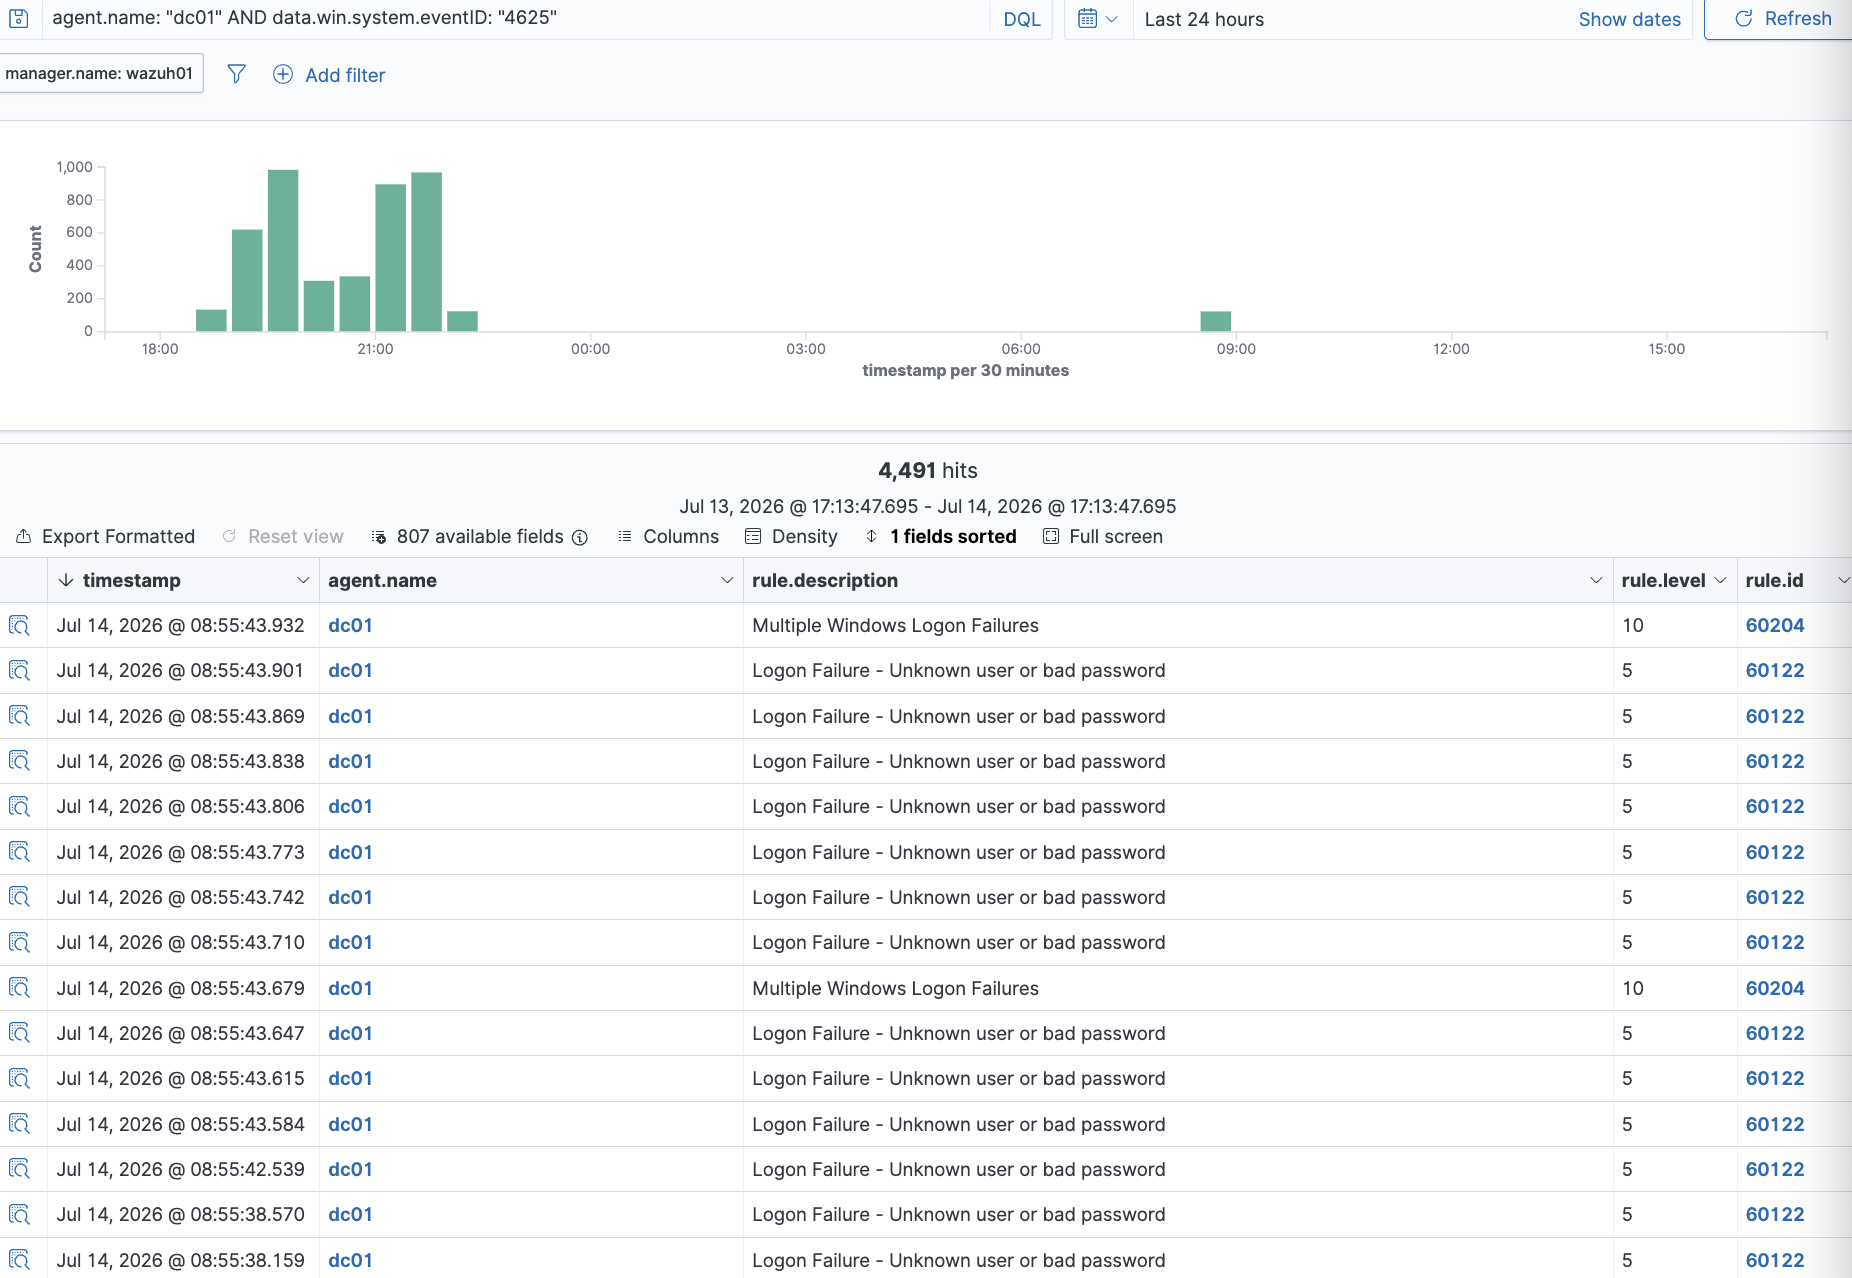Viewport: 1852px width, 1278px height.
Task: Change table Density
Action: click(791, 536)
